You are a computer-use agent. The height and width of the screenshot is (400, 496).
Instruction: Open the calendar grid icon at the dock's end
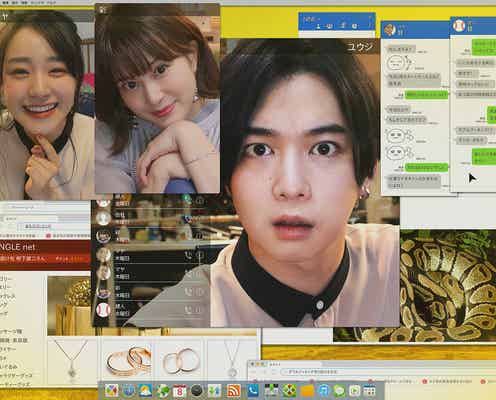pyautogui.click(x=369, y=390)
